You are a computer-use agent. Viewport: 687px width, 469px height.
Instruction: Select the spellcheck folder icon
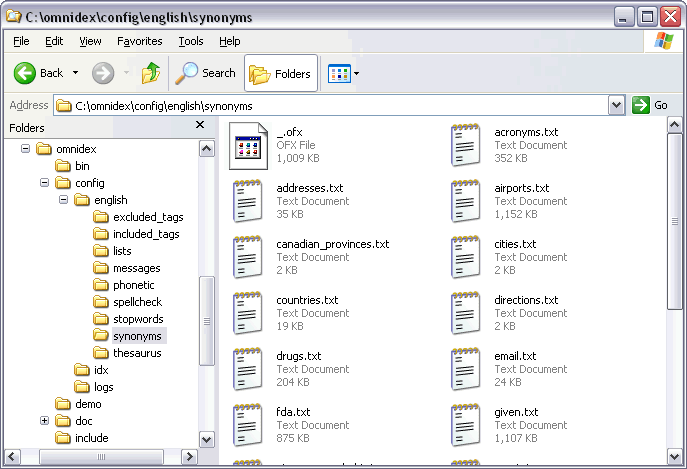[101, 302]
